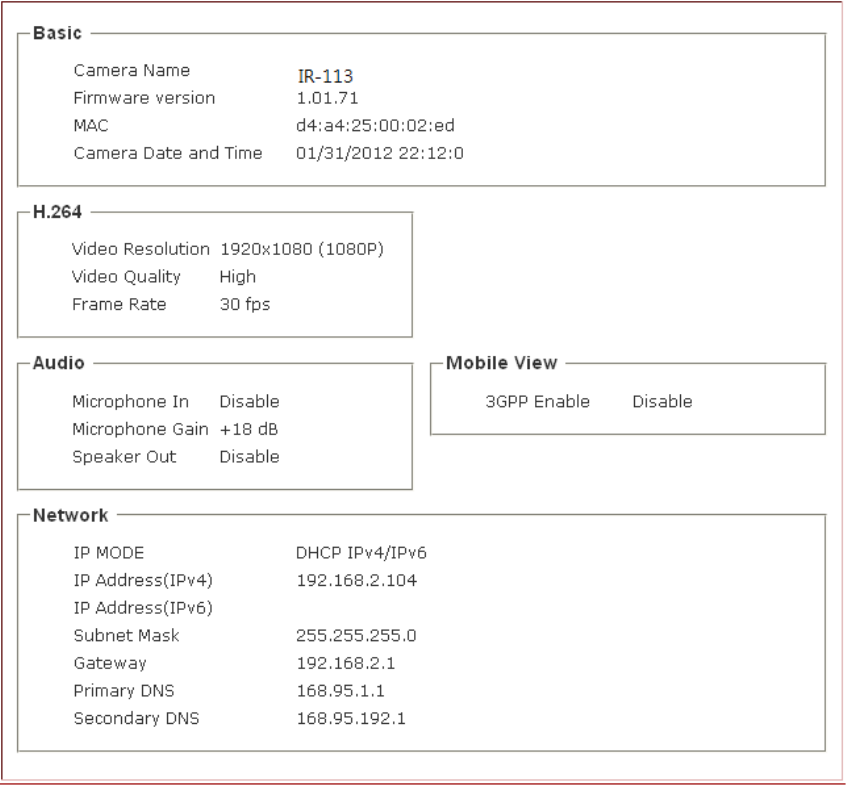
Task: Click the Video Quality value High
Action: coord(238,277)
